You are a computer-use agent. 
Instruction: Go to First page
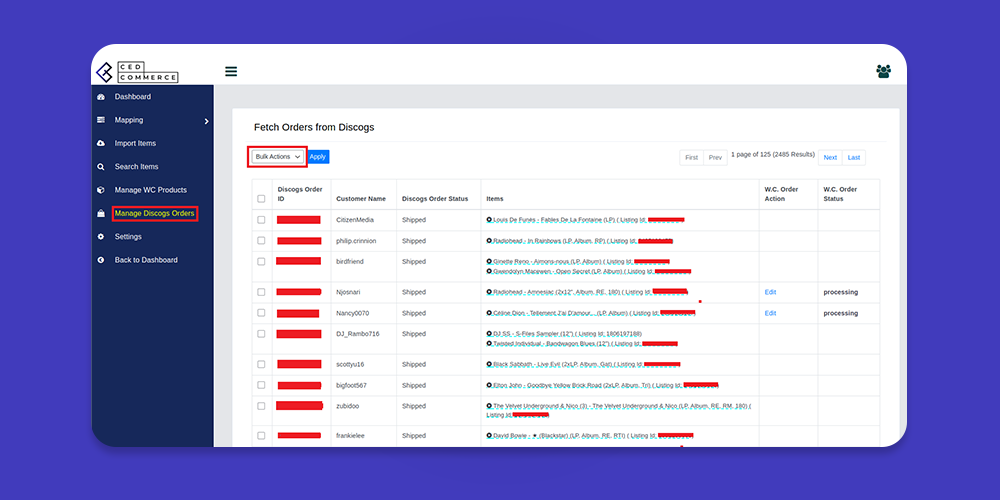pos(691,158)
